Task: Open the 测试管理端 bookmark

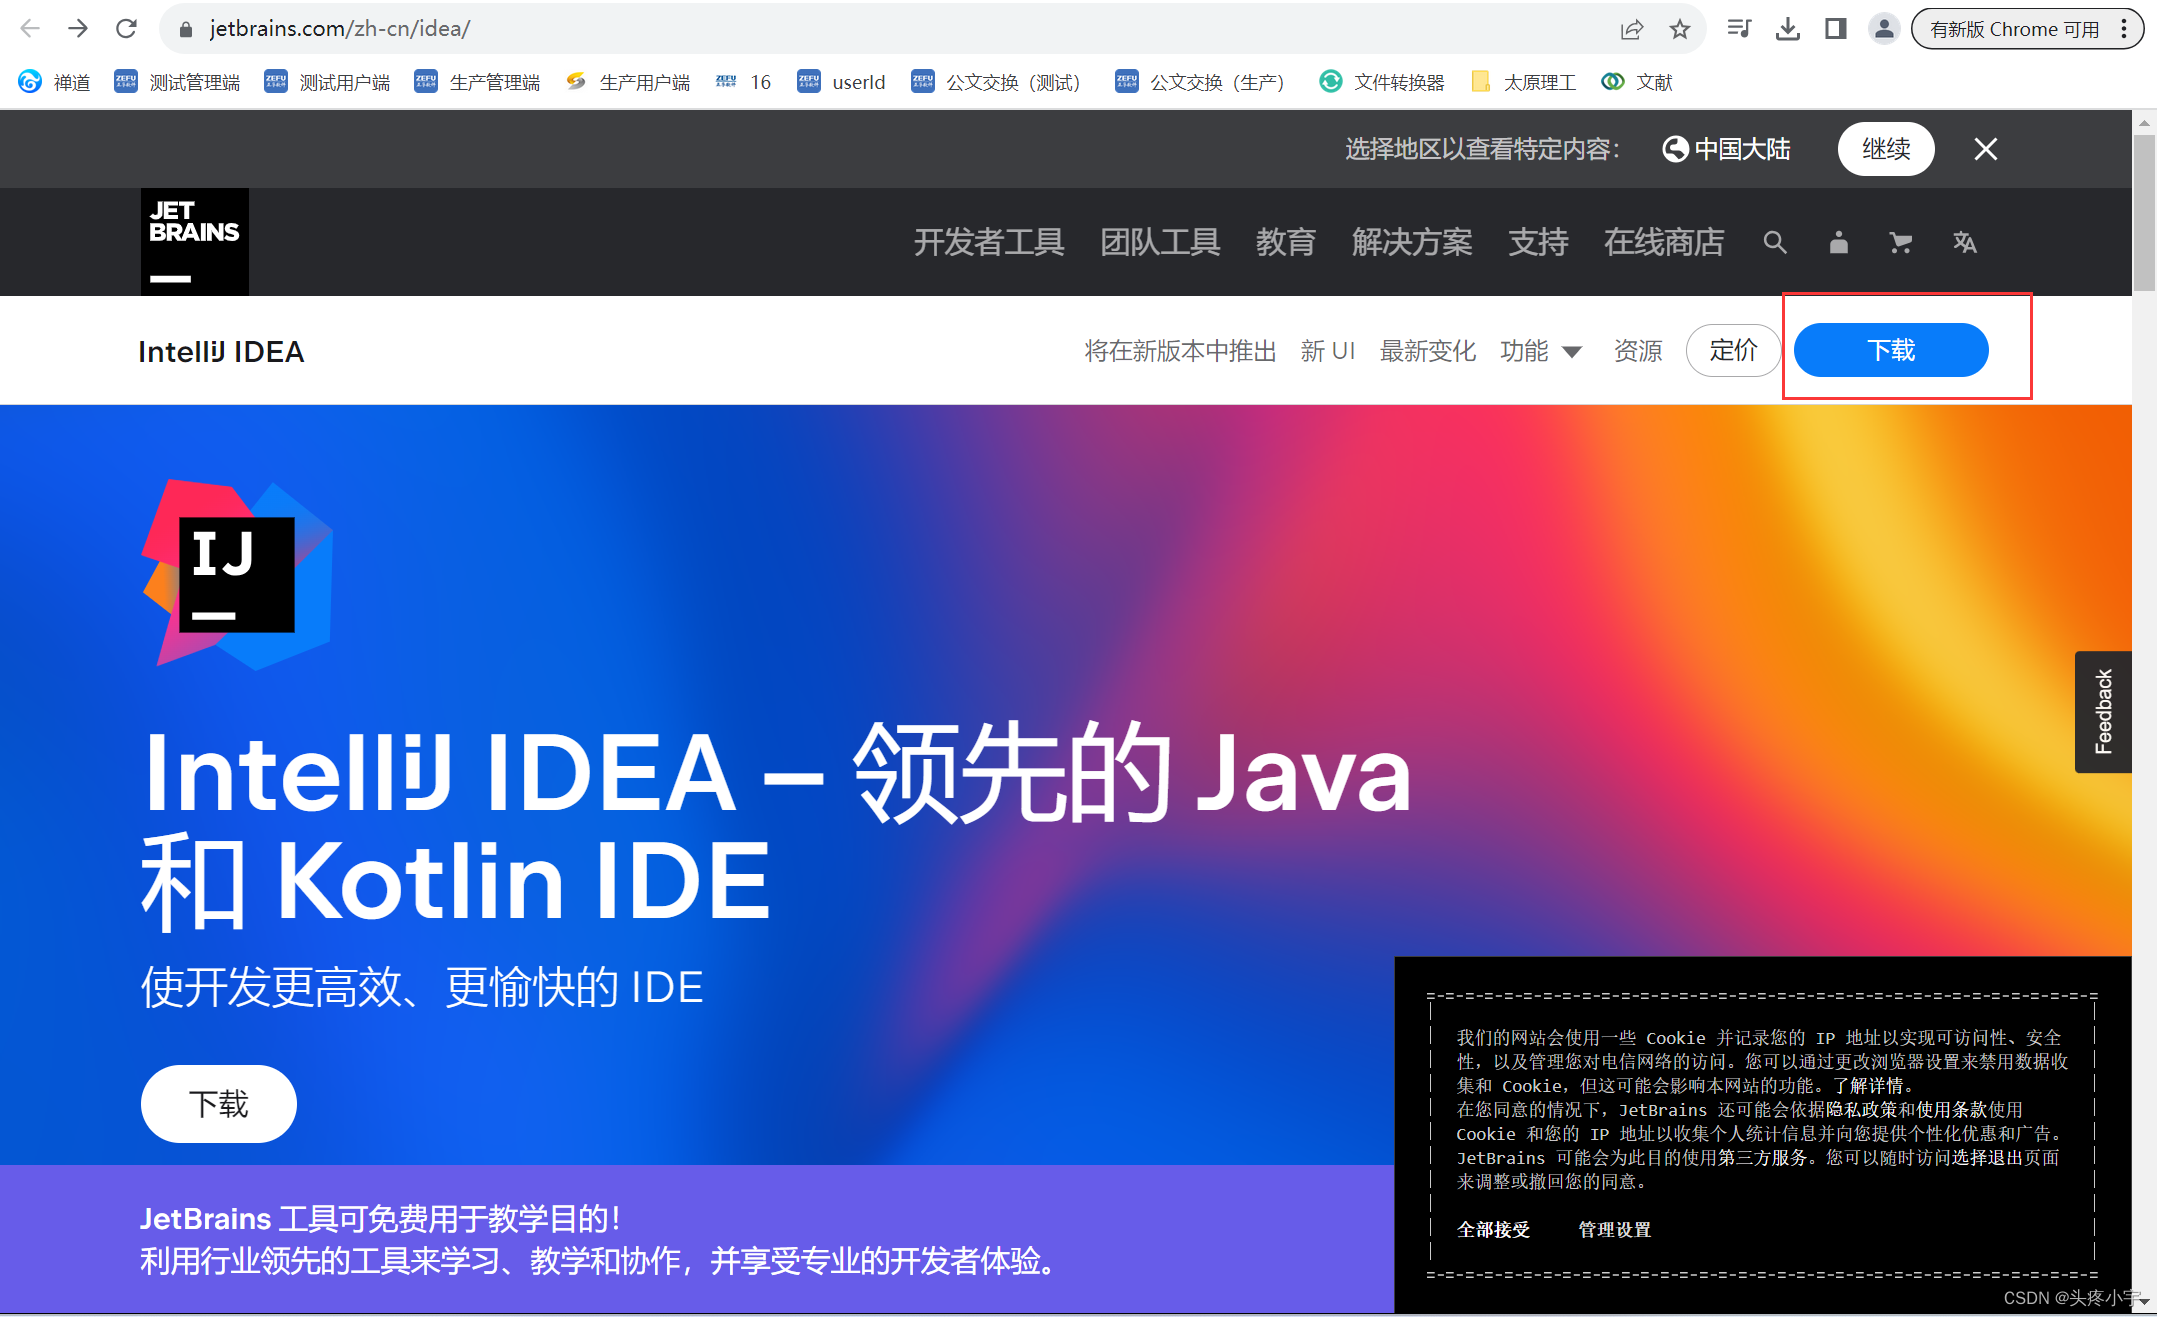Action: pyautogui.click(x=177, y=82)
